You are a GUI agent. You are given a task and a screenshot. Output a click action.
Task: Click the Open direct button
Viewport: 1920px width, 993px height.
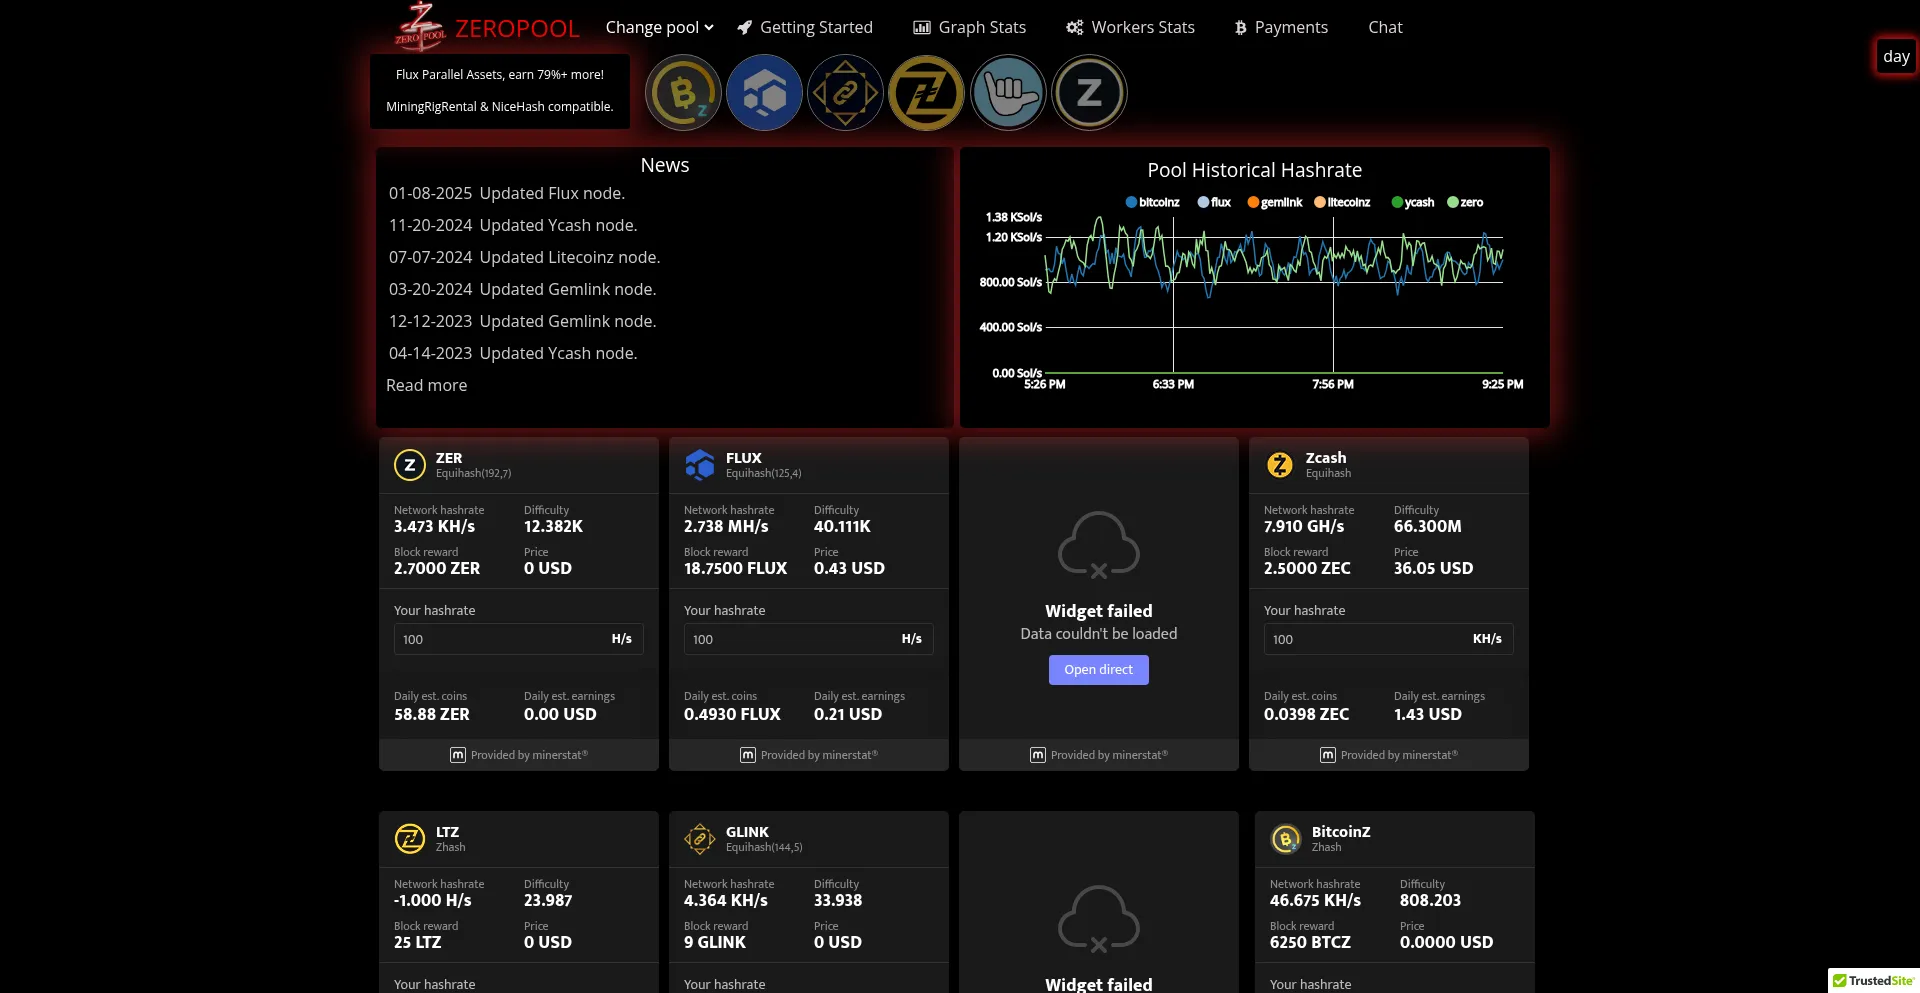(x=1098, y=670)
